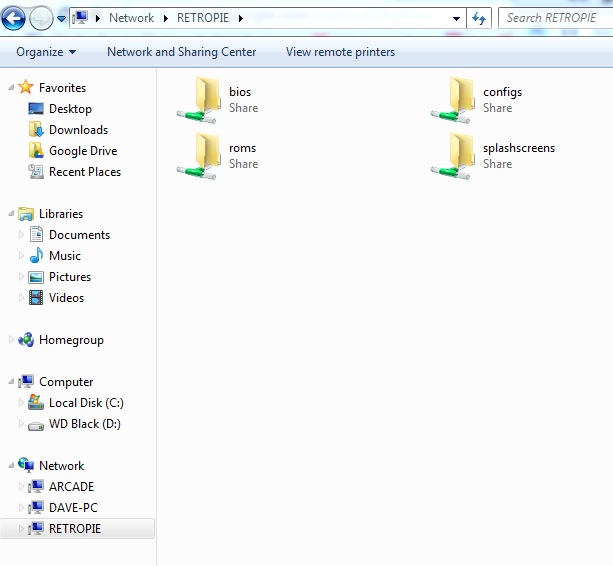The width and height of the screenshot is (613, 566).
Task: Open Google Drive in Favorites
Action: 83,151
